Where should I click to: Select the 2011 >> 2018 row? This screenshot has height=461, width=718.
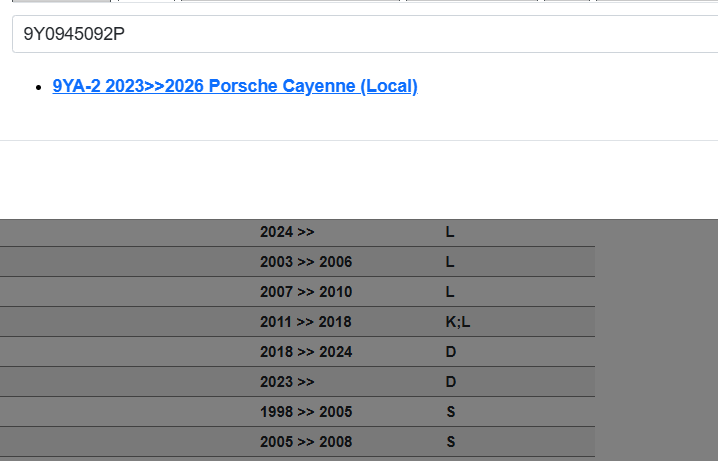coord(305,322)
